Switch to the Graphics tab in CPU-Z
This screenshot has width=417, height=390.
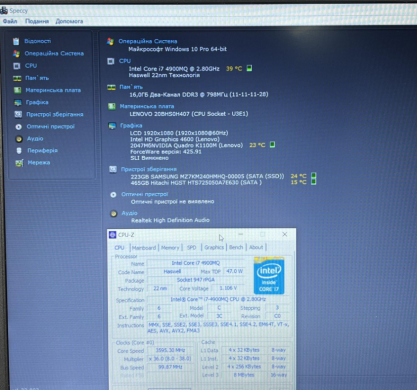tap(214, 247)
